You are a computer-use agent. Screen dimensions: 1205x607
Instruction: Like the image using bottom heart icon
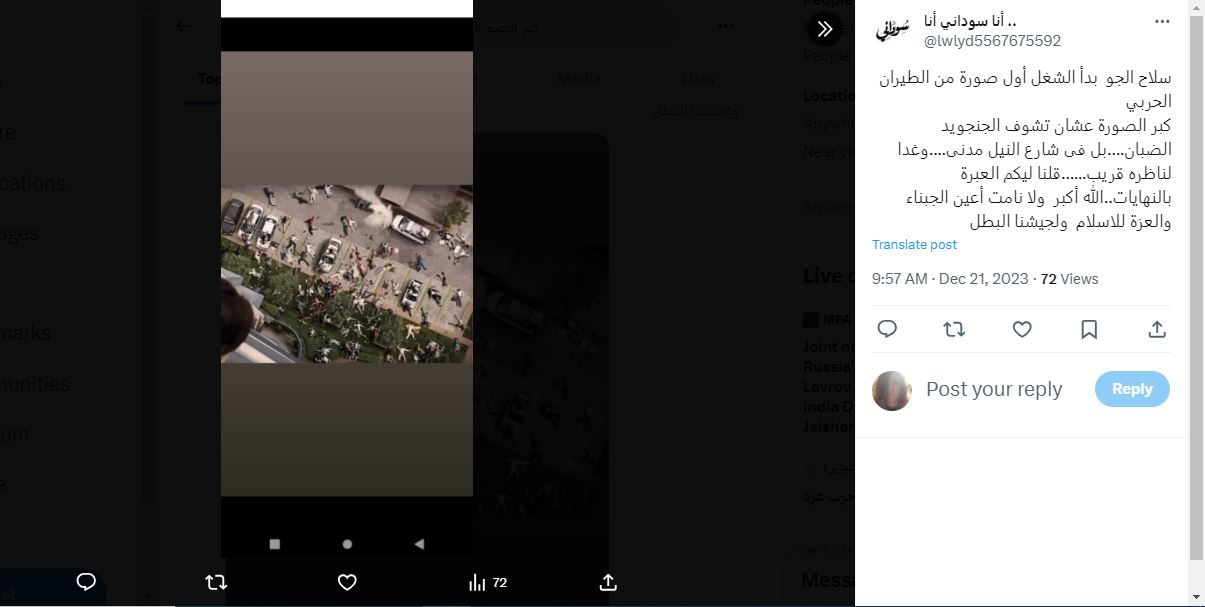[x=346, y=582]
